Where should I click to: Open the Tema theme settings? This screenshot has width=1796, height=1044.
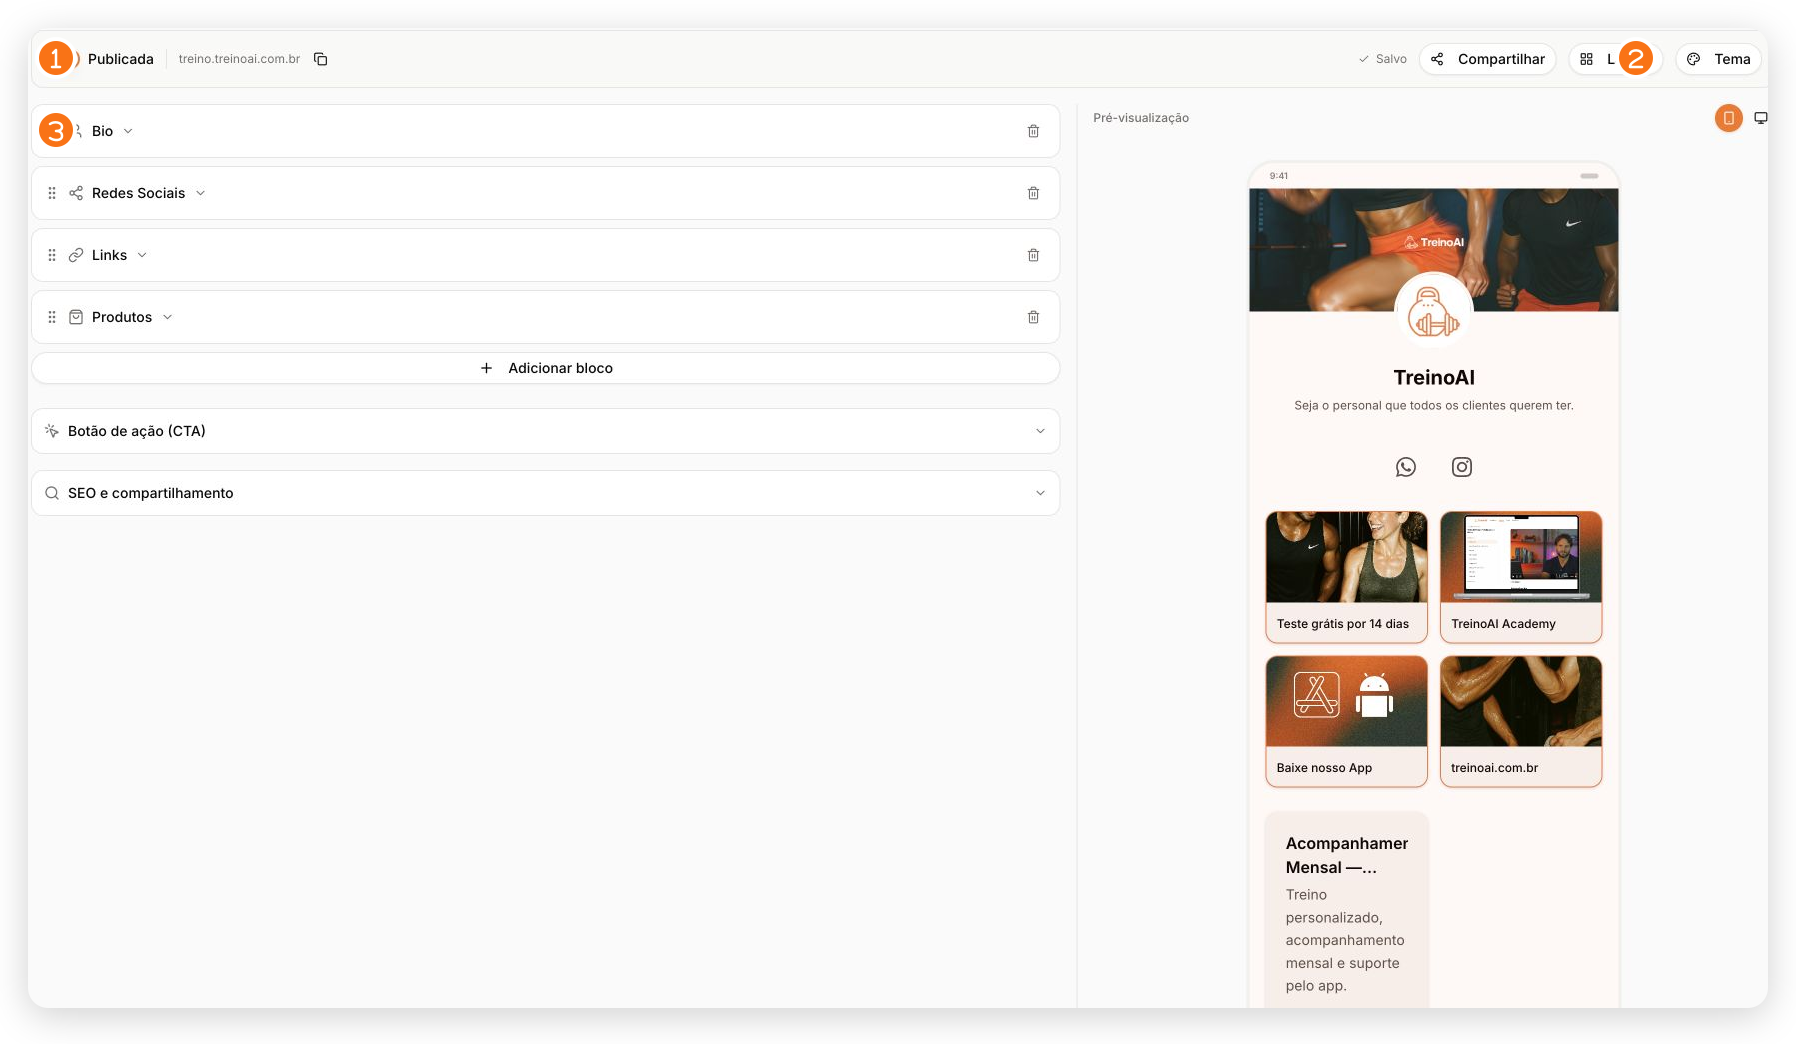pos(1718,59)
